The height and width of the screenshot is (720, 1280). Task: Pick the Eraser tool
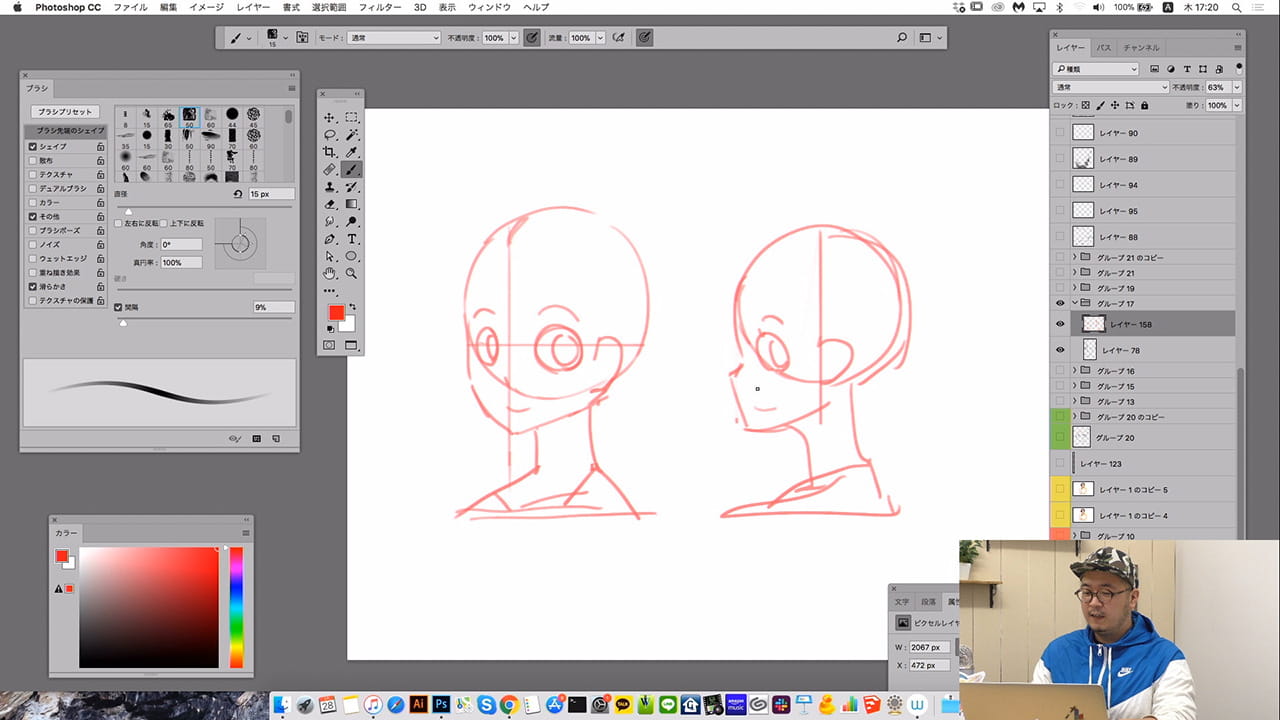click(329, 204)
